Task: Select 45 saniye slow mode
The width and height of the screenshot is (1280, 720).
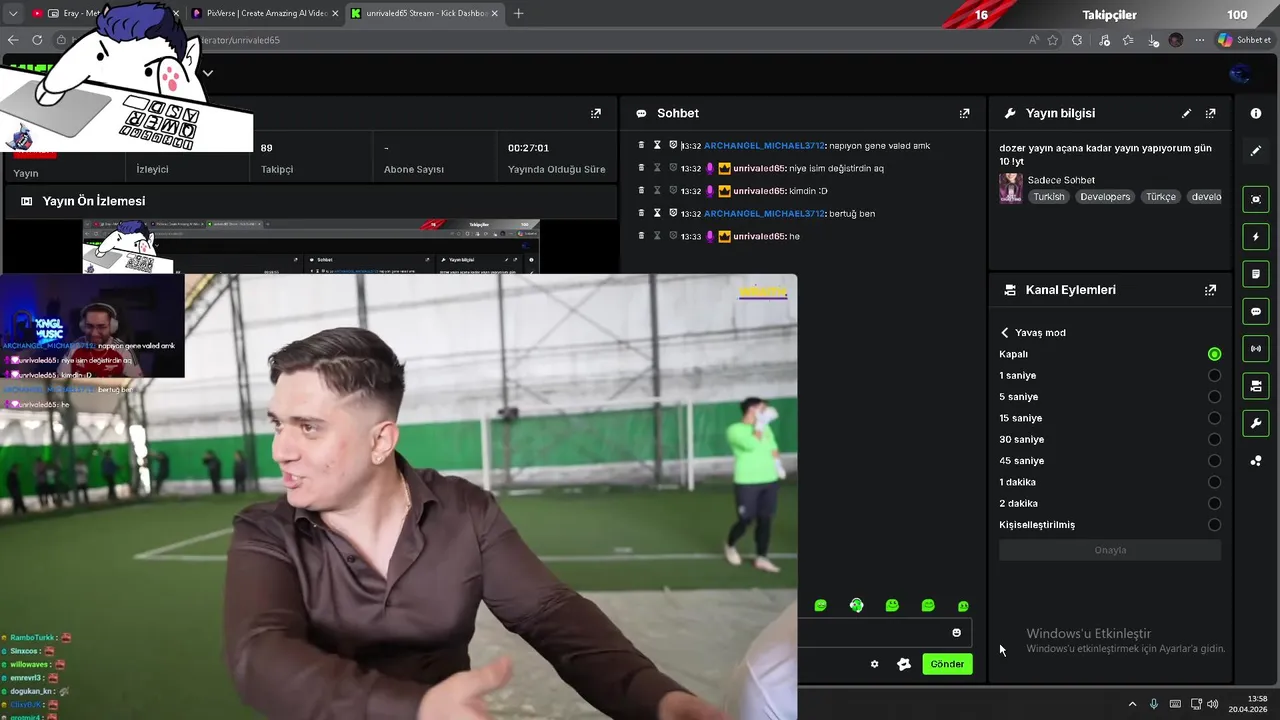Action: coord(1214,461)
